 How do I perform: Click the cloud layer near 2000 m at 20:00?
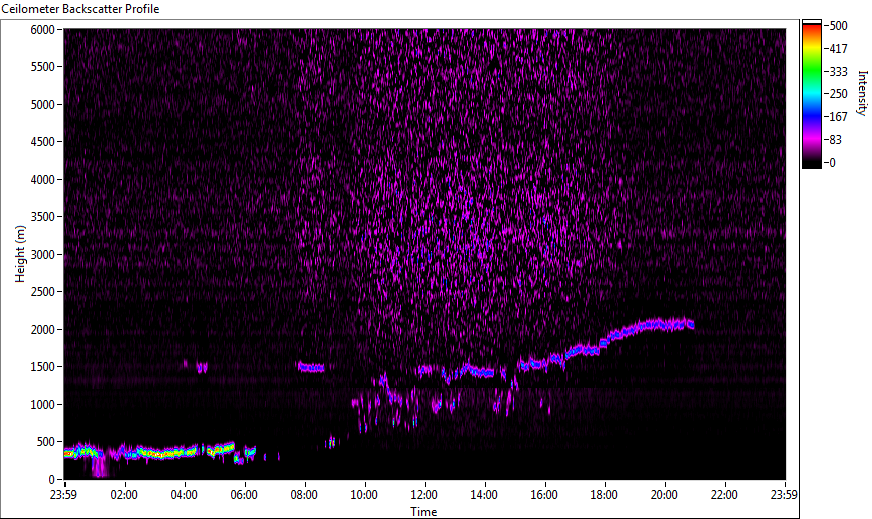pos(663,325)
